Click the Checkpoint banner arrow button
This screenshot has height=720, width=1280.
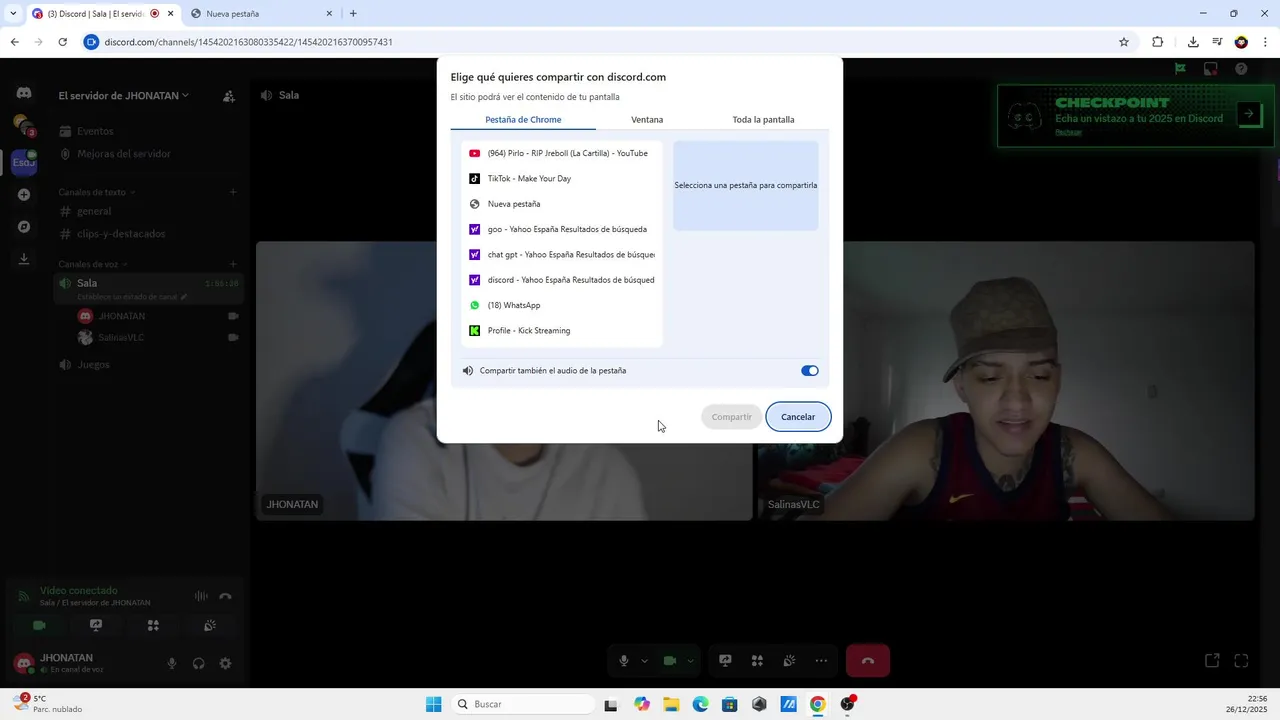[1248, 114]
